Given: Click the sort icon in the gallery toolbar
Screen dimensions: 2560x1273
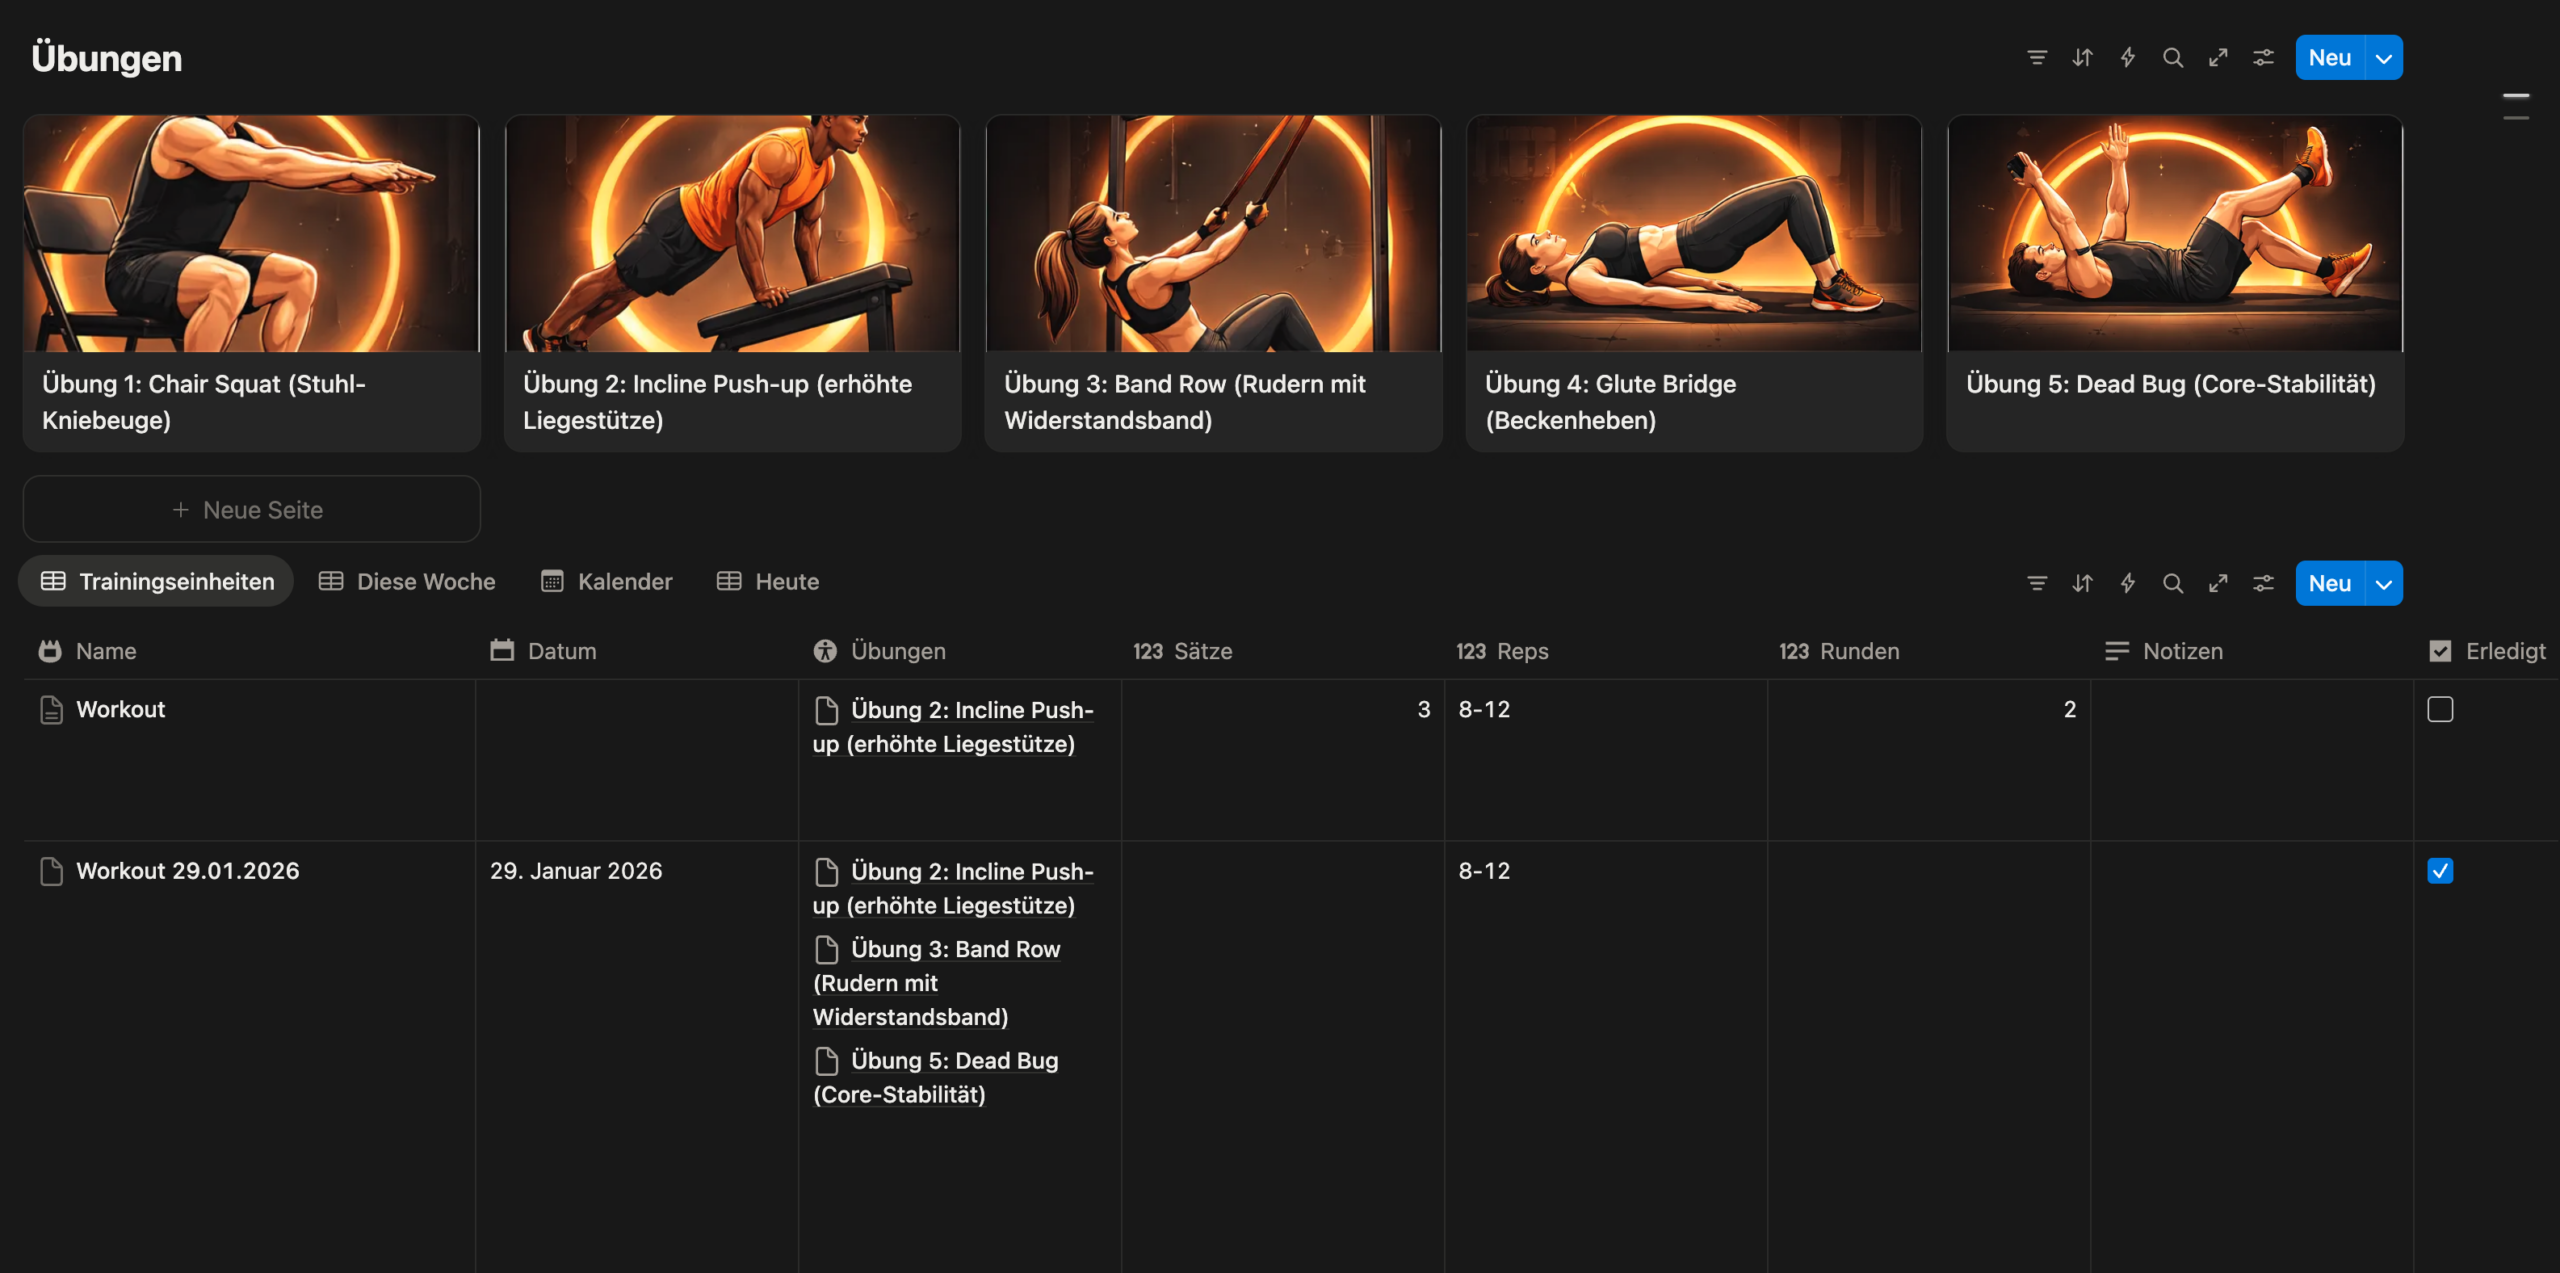Looking at the screenshot, I should (2082, 57).
